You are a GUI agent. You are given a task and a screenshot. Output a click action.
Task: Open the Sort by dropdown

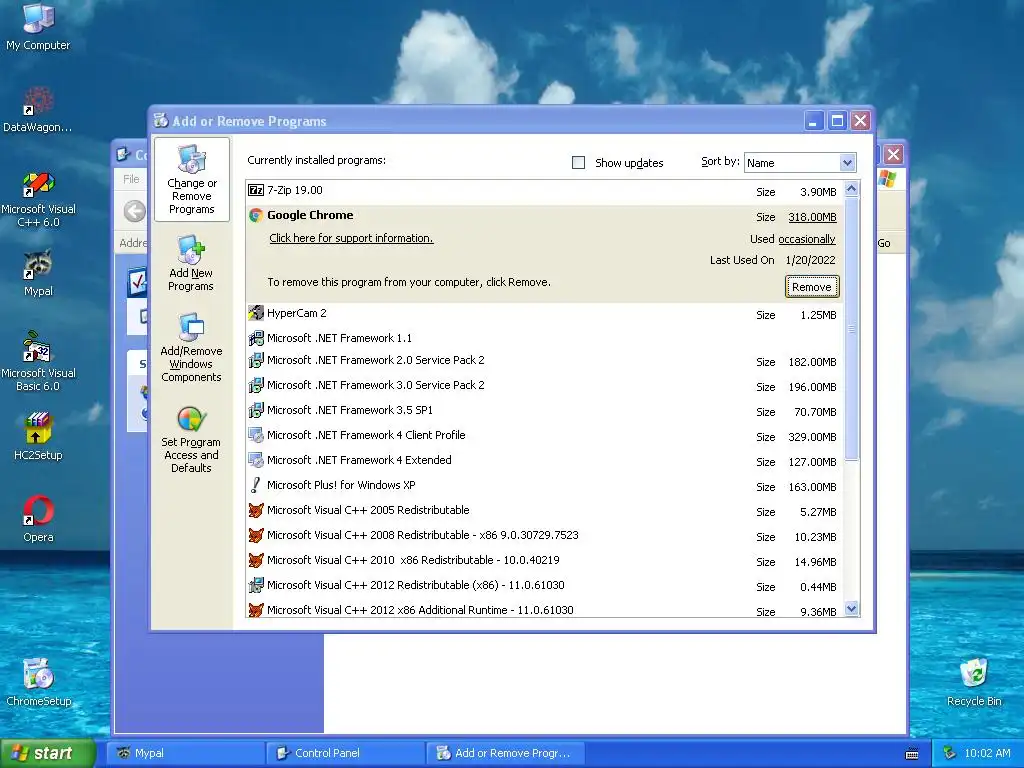pos(847,163)
